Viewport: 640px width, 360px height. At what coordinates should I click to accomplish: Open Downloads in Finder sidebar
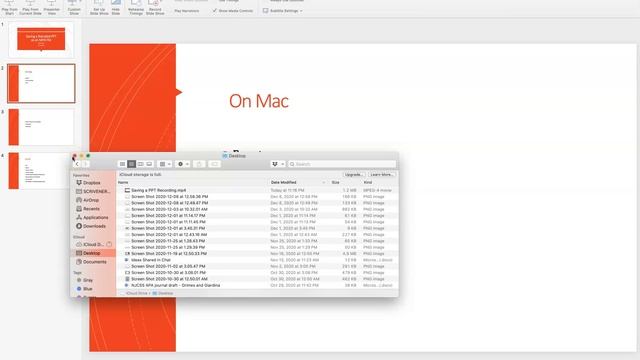click(x=91, y=226)
